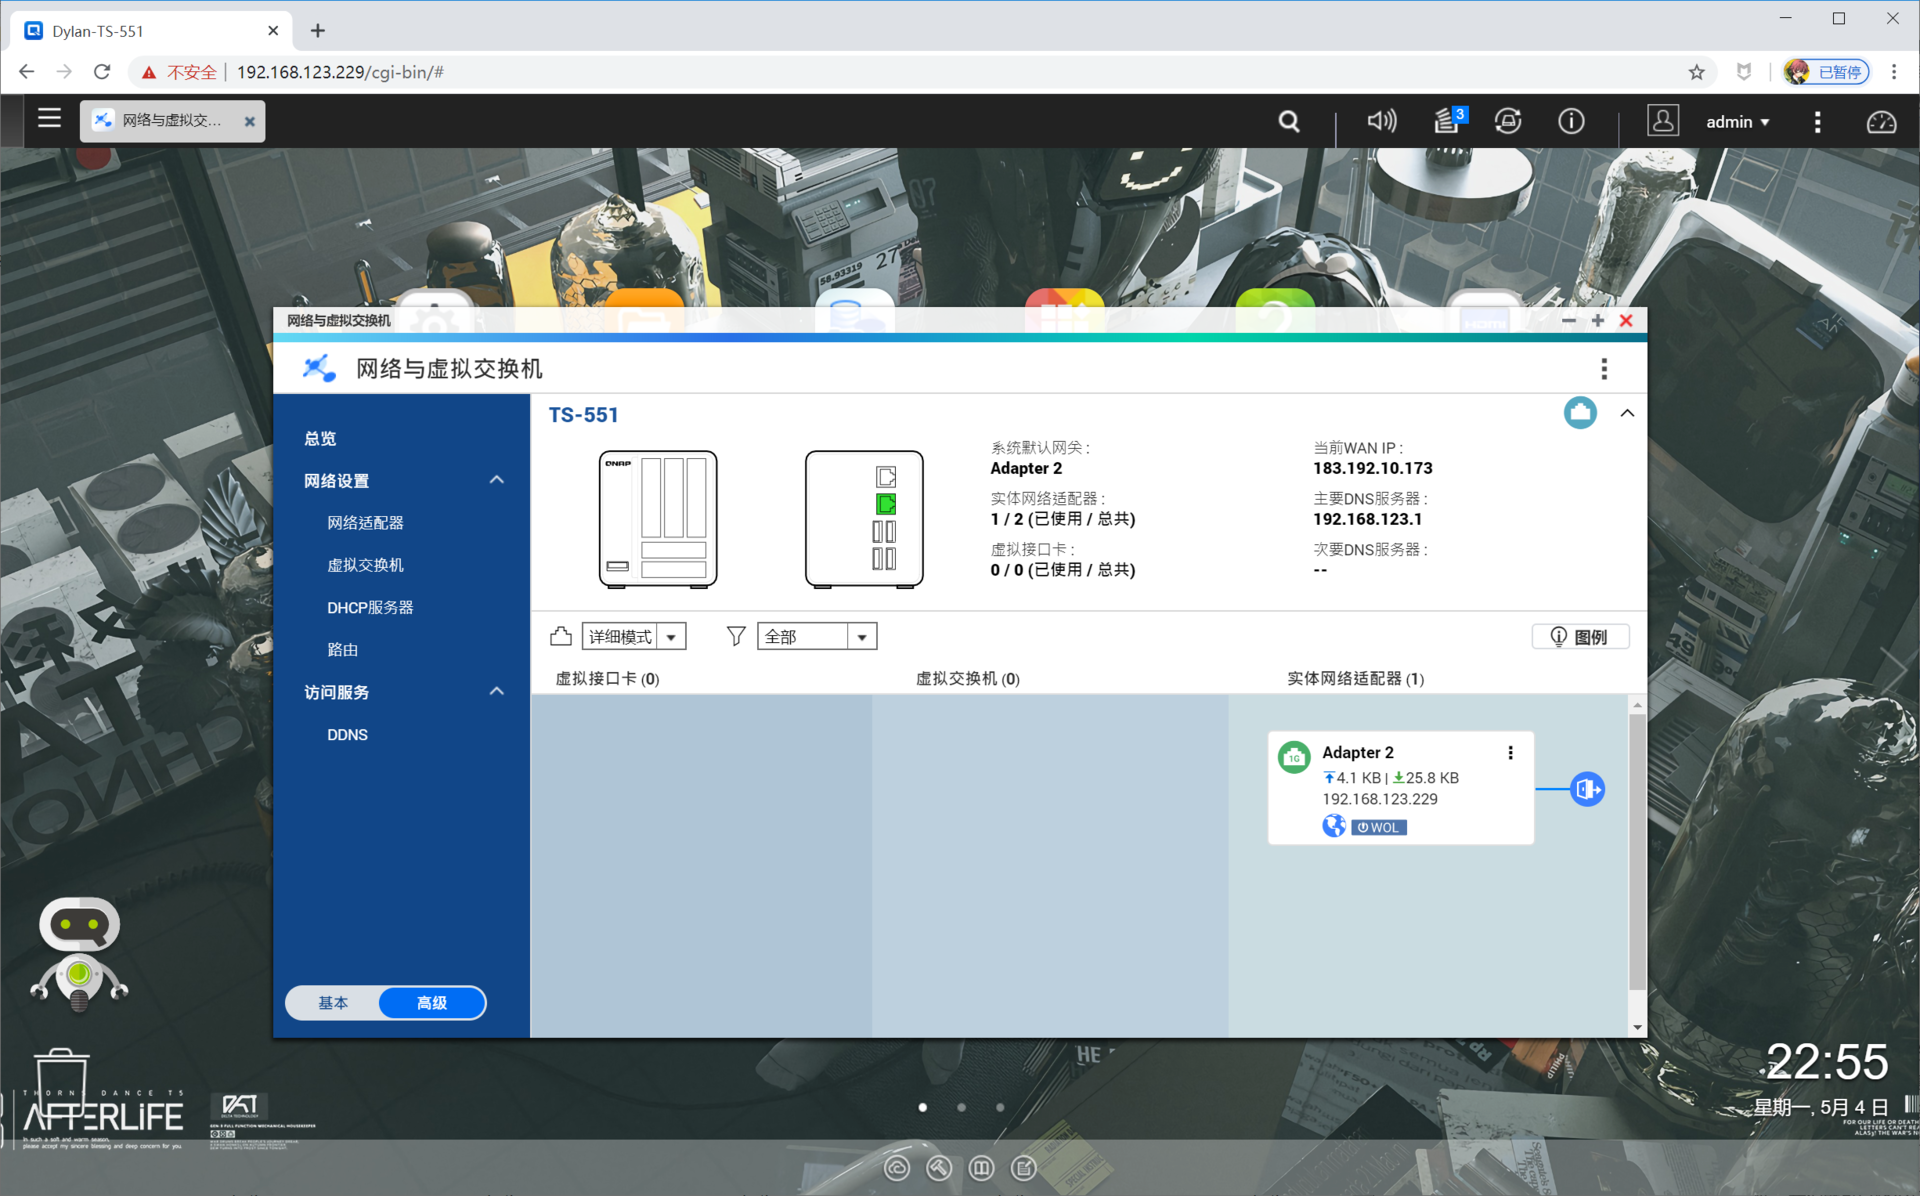Viewport: 1920px width, 1196px height.
Task: Click the search magnifier icon
Action: [x=1289, y=122]
